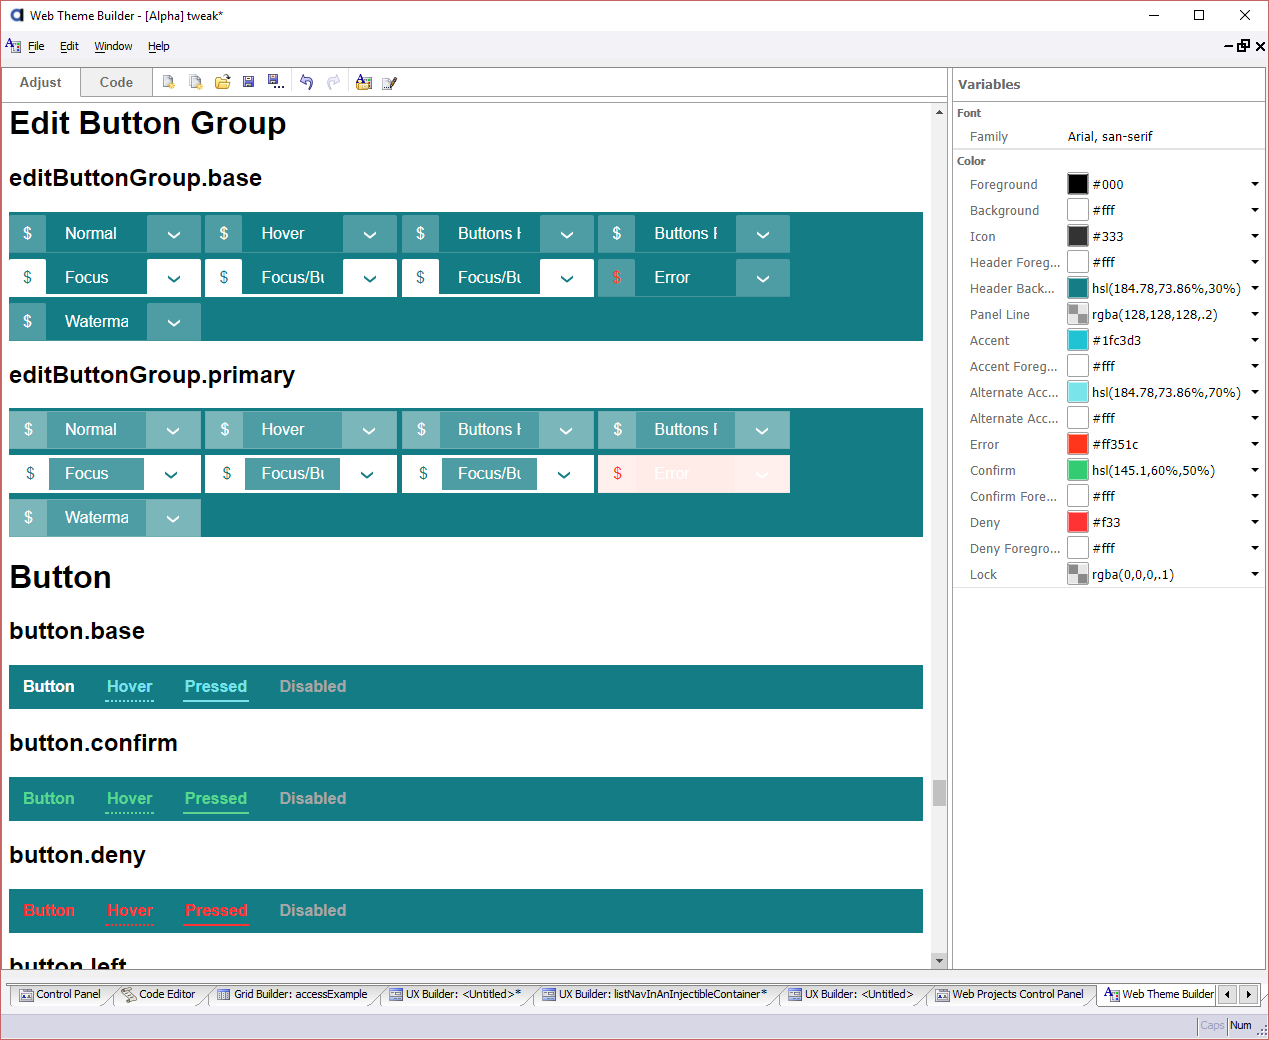Click the New from copy toolbar icon
Image resolution: width=1269 pixels, height=1040 pixels.
(x=196, y=82)
